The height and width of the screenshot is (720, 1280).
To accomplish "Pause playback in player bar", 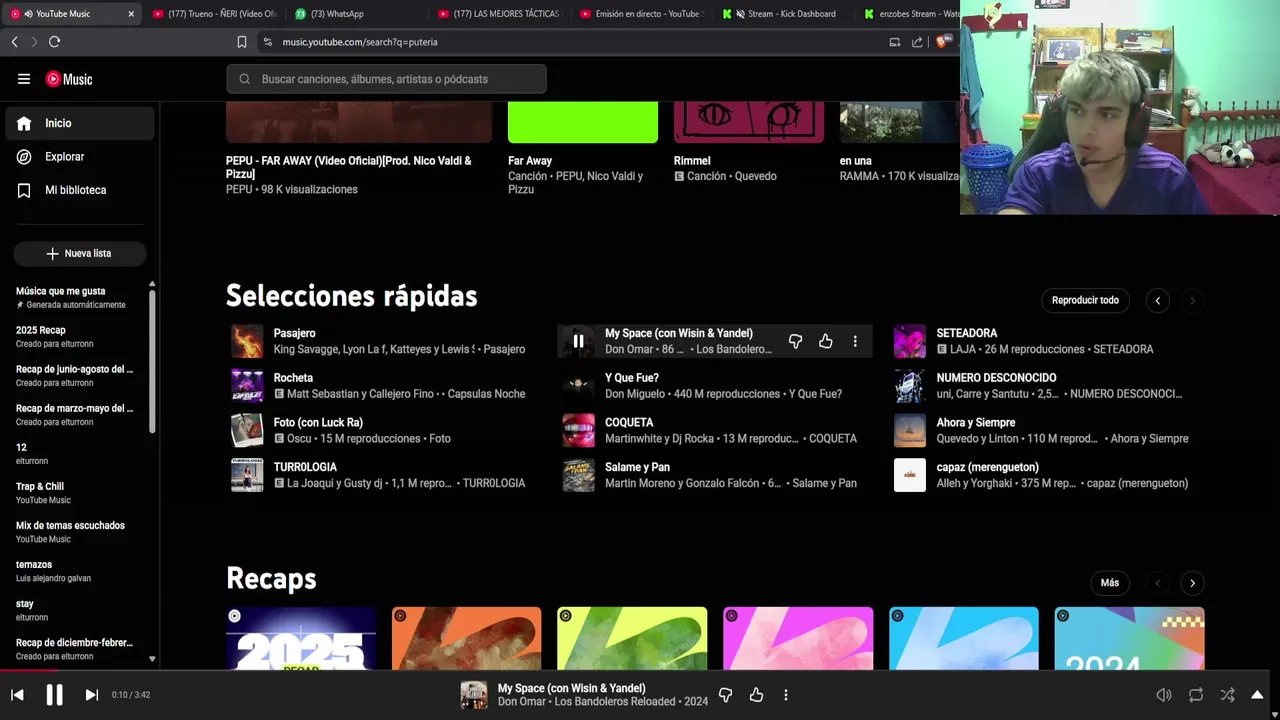I will point(54,695).
